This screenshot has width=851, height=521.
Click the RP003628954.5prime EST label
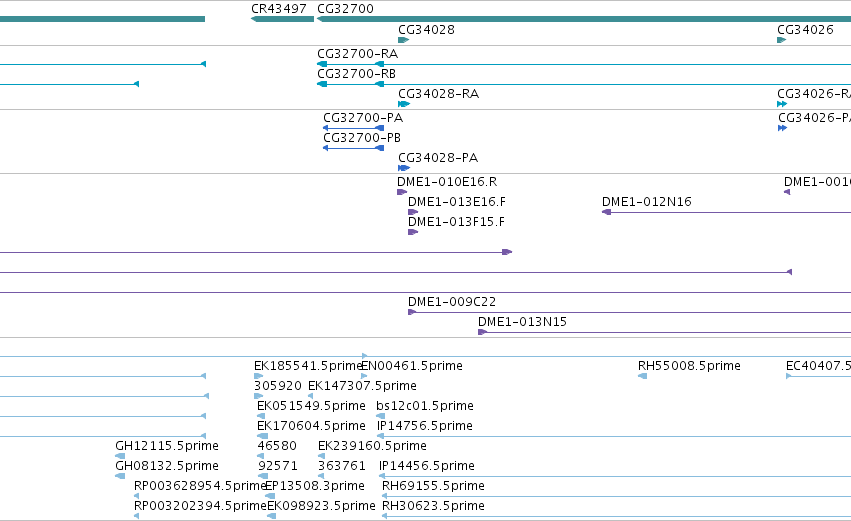[200, 486]
